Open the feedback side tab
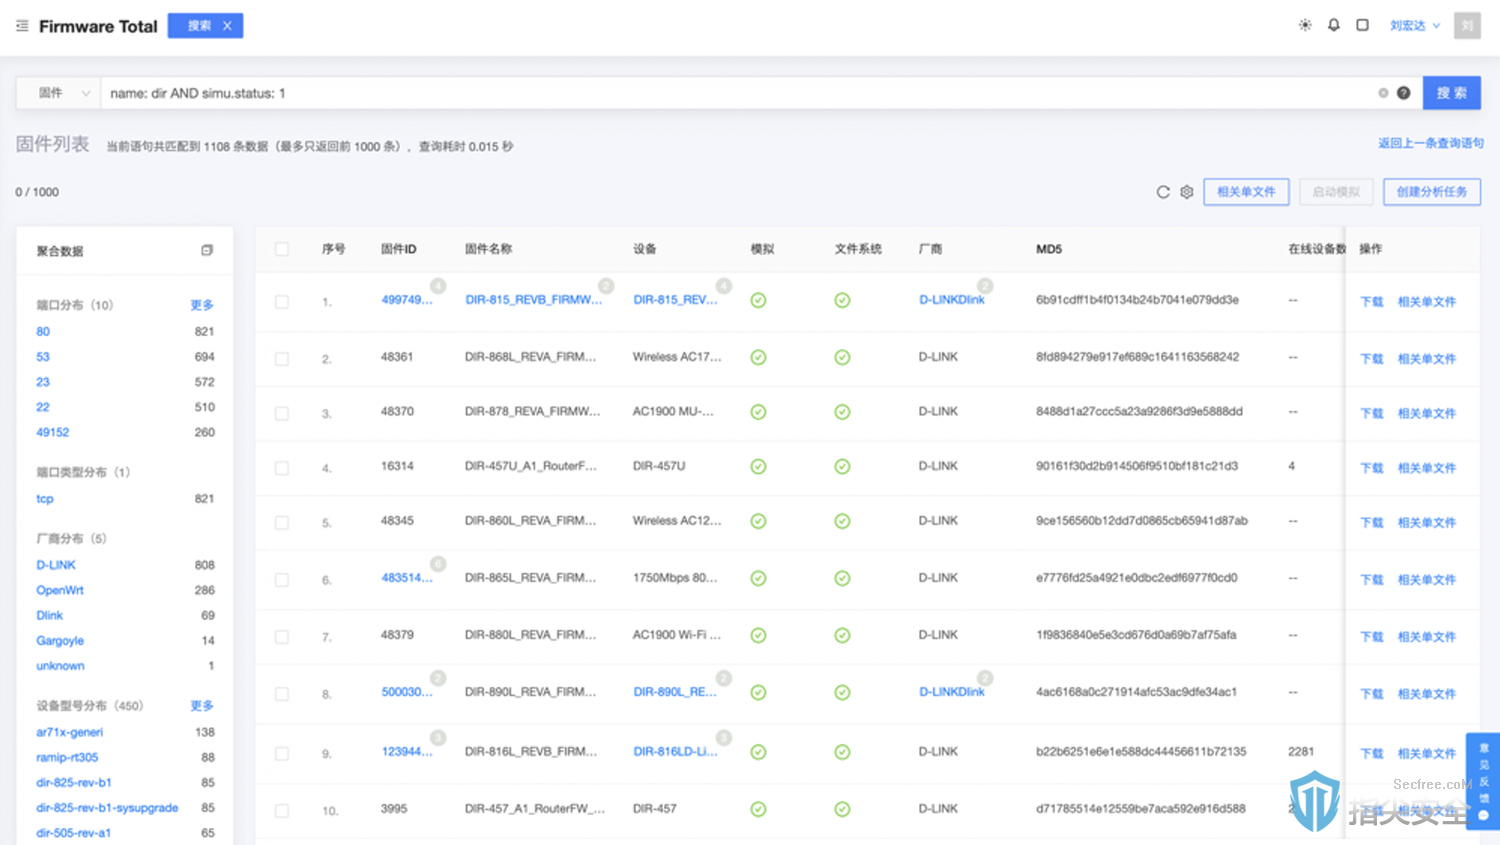Viewport: 1500px width, 845px height. [x=1483, y=781]
